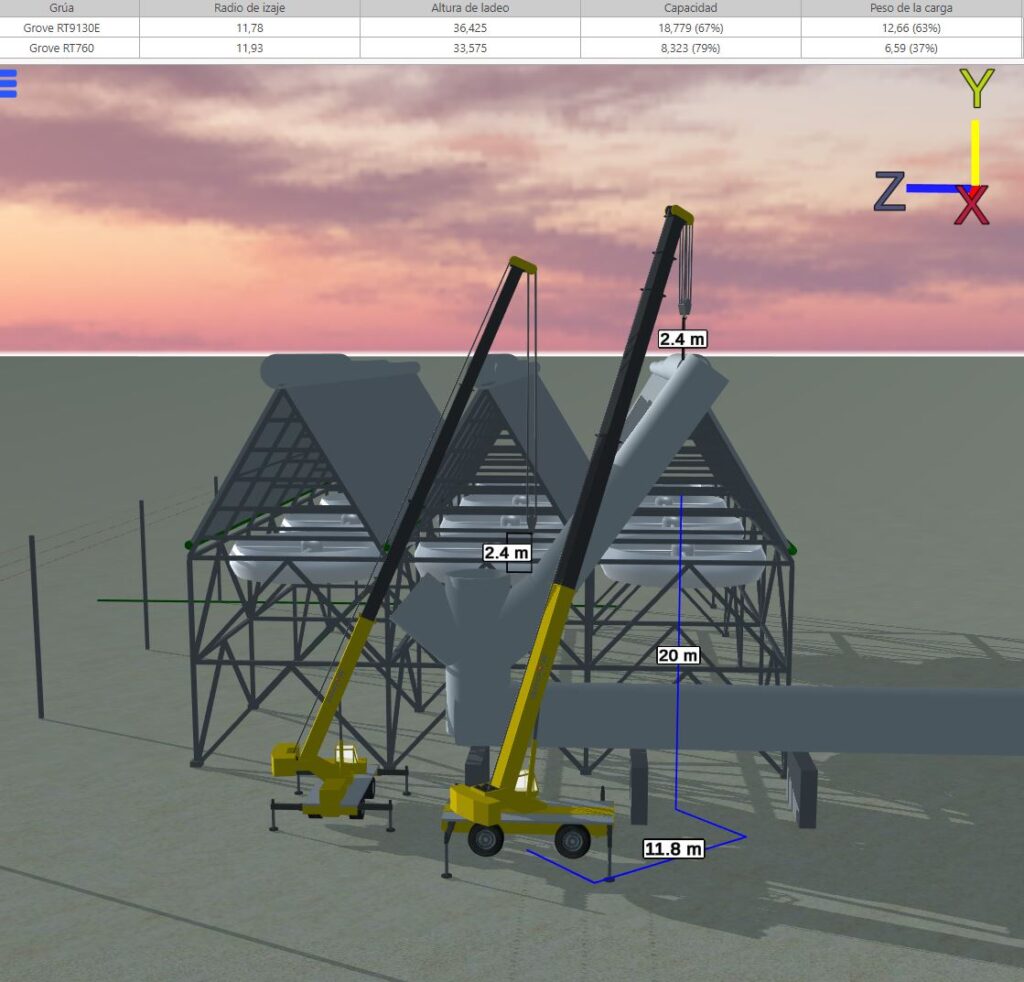1024x982 pixels.
Task: Click the 12,66 (63%) load weight cell
Action: click(x=911, y=28)
